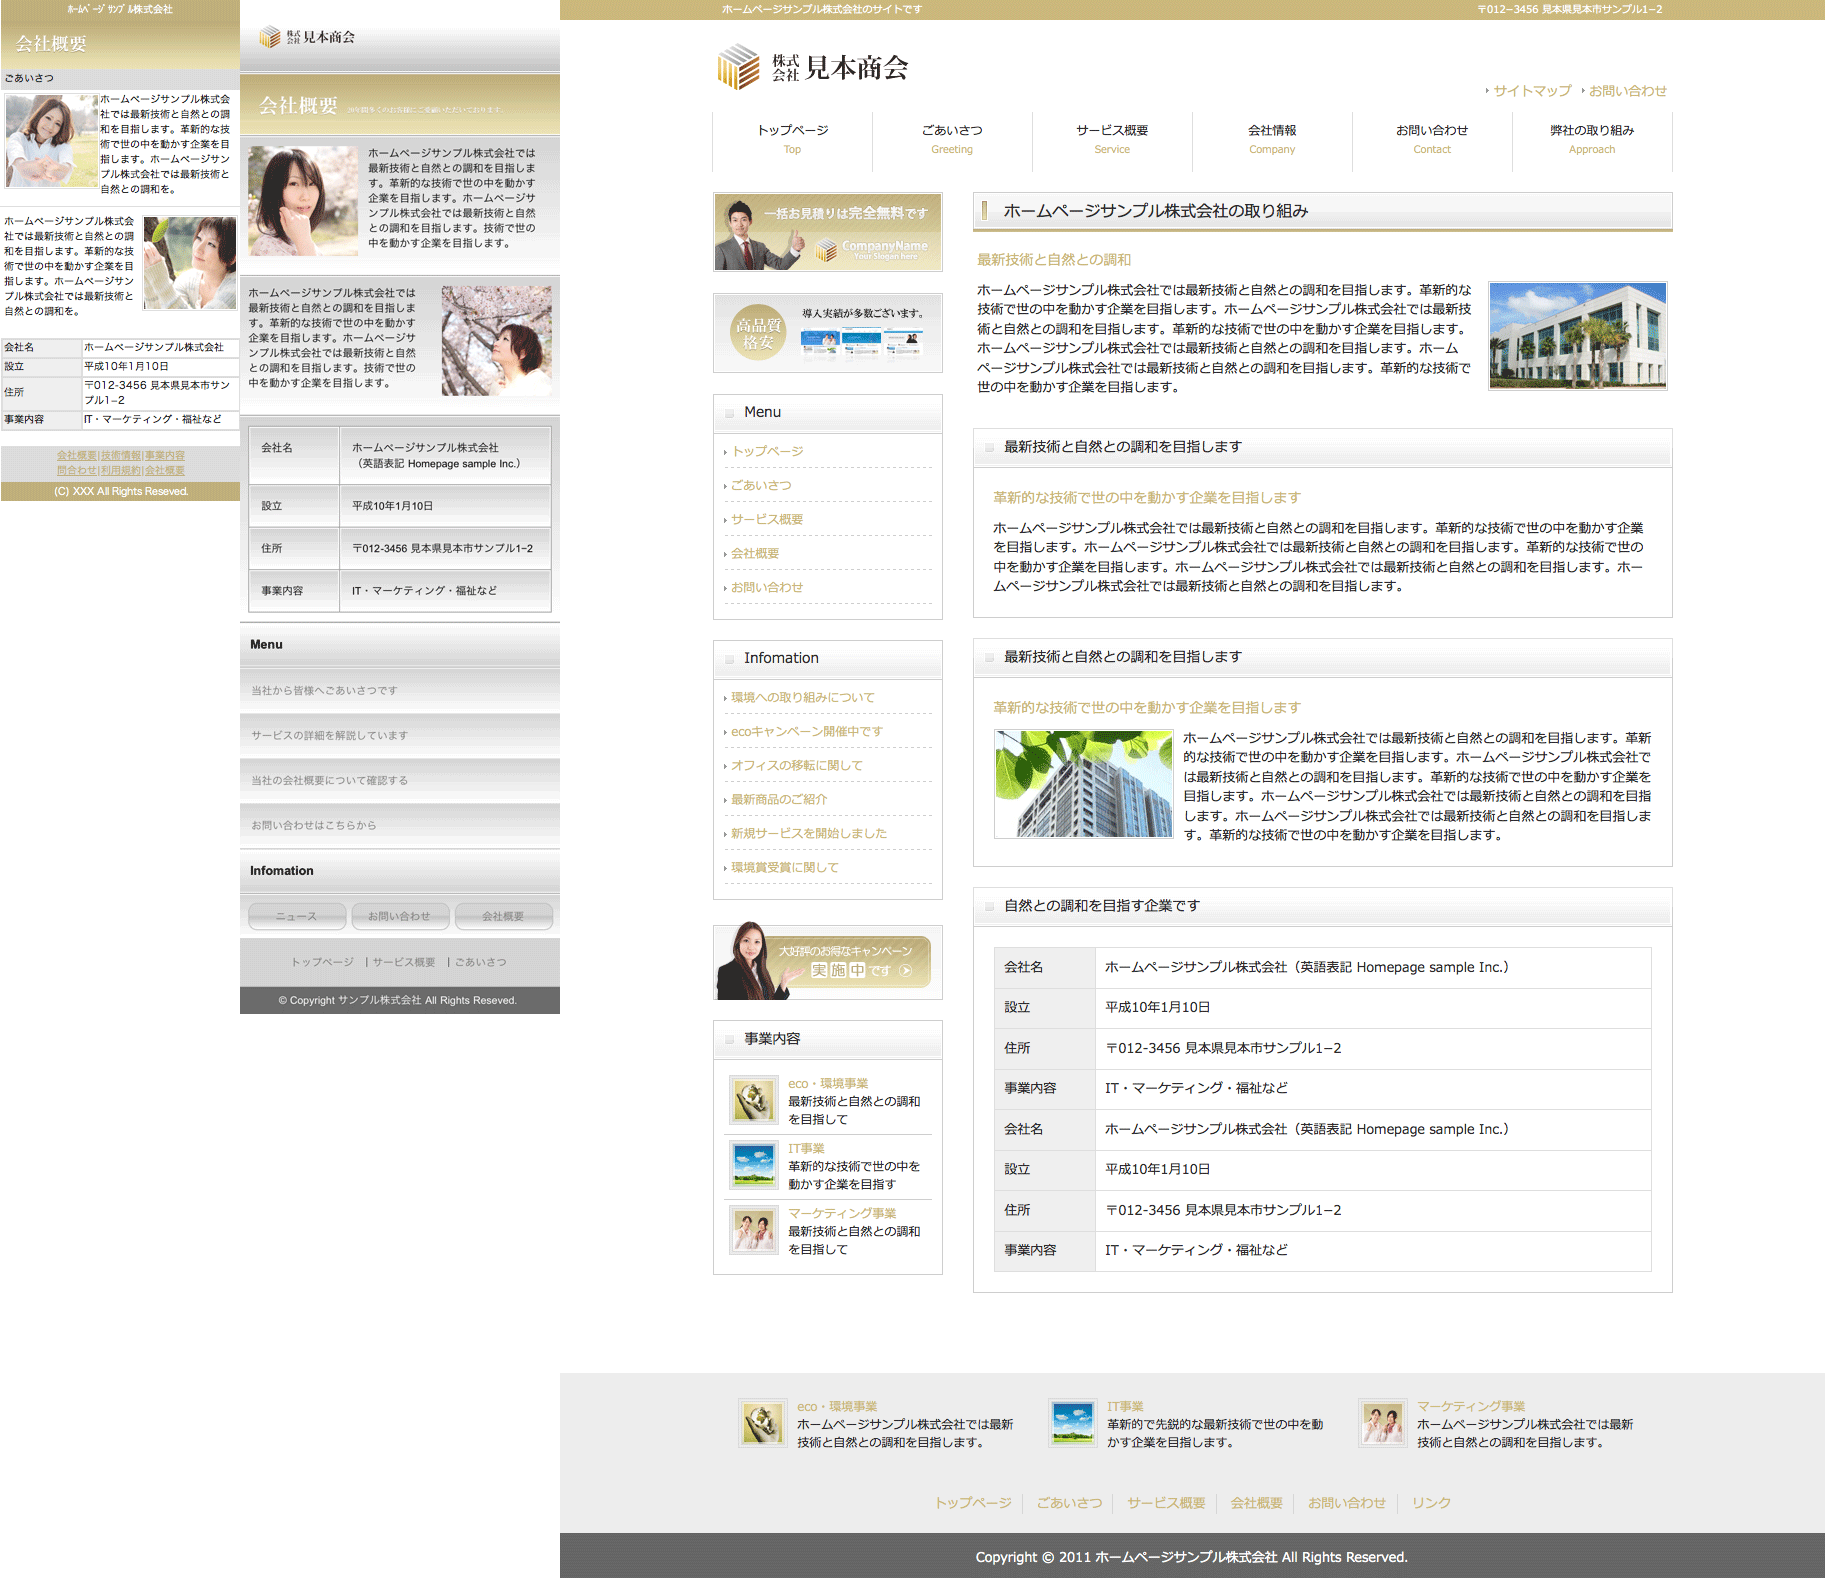Open the ecoキャンペーン開催中です information link
This screenshot has width=1825, height=1578.
(806, 732)
